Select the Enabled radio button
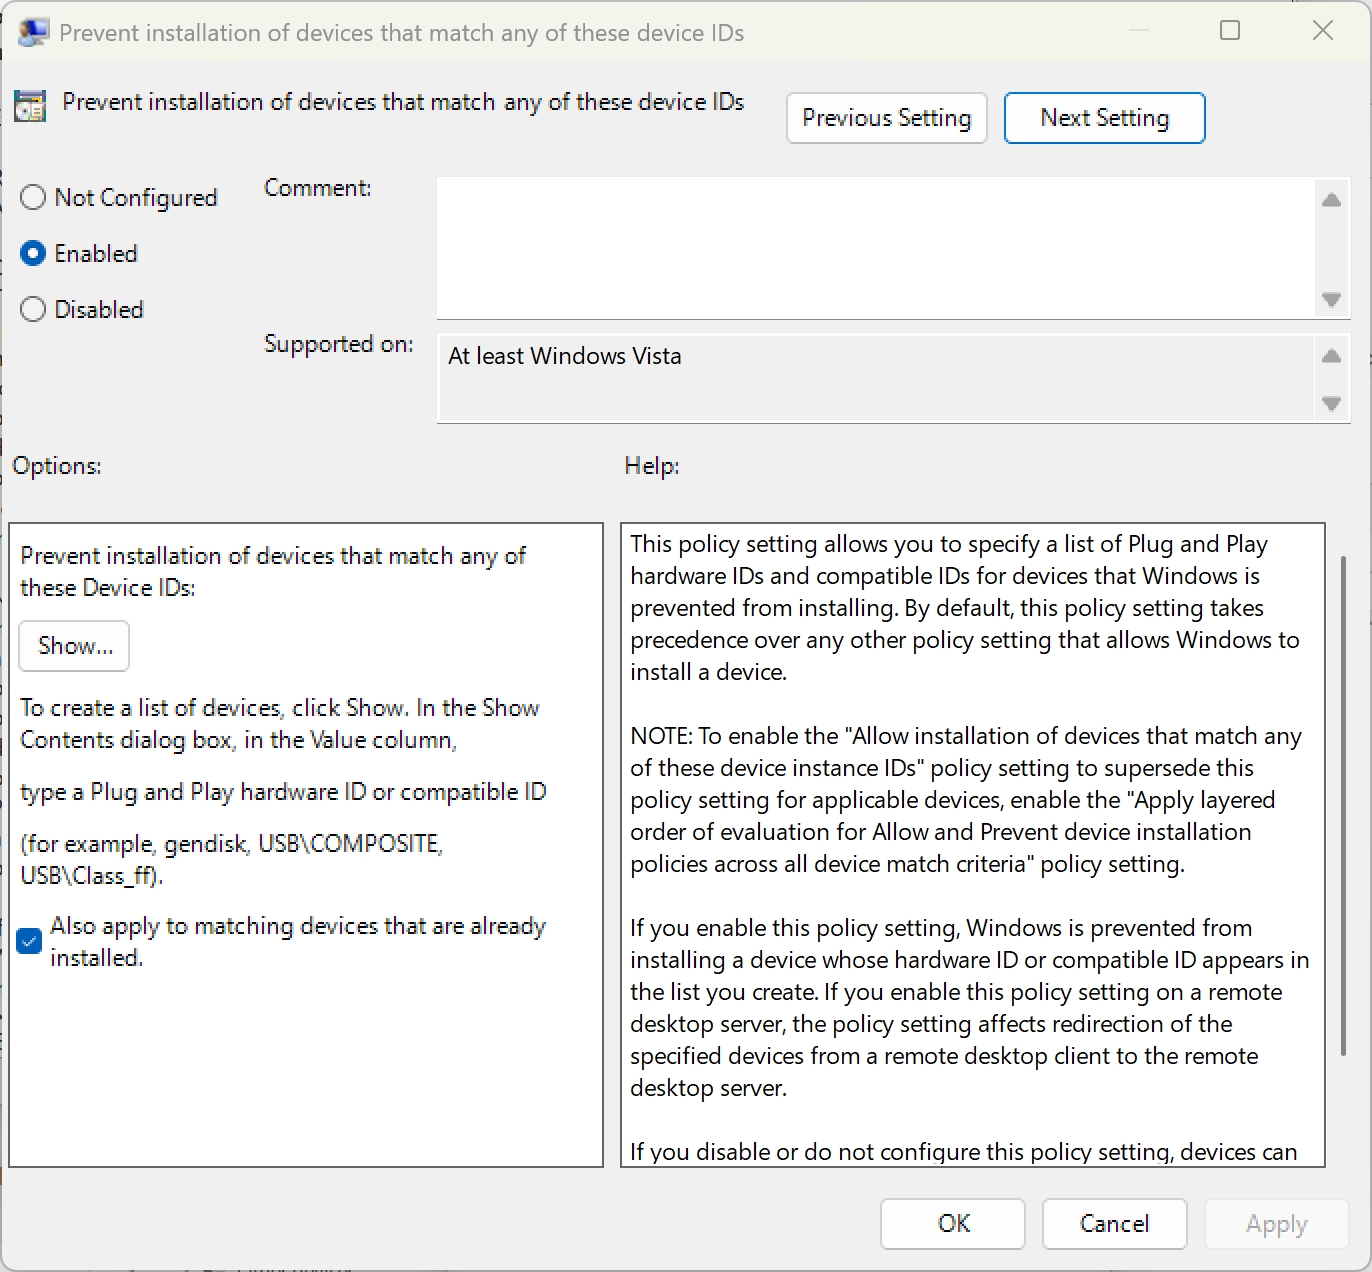This screenshot has height=1272, width=1372. coord(33,254)
